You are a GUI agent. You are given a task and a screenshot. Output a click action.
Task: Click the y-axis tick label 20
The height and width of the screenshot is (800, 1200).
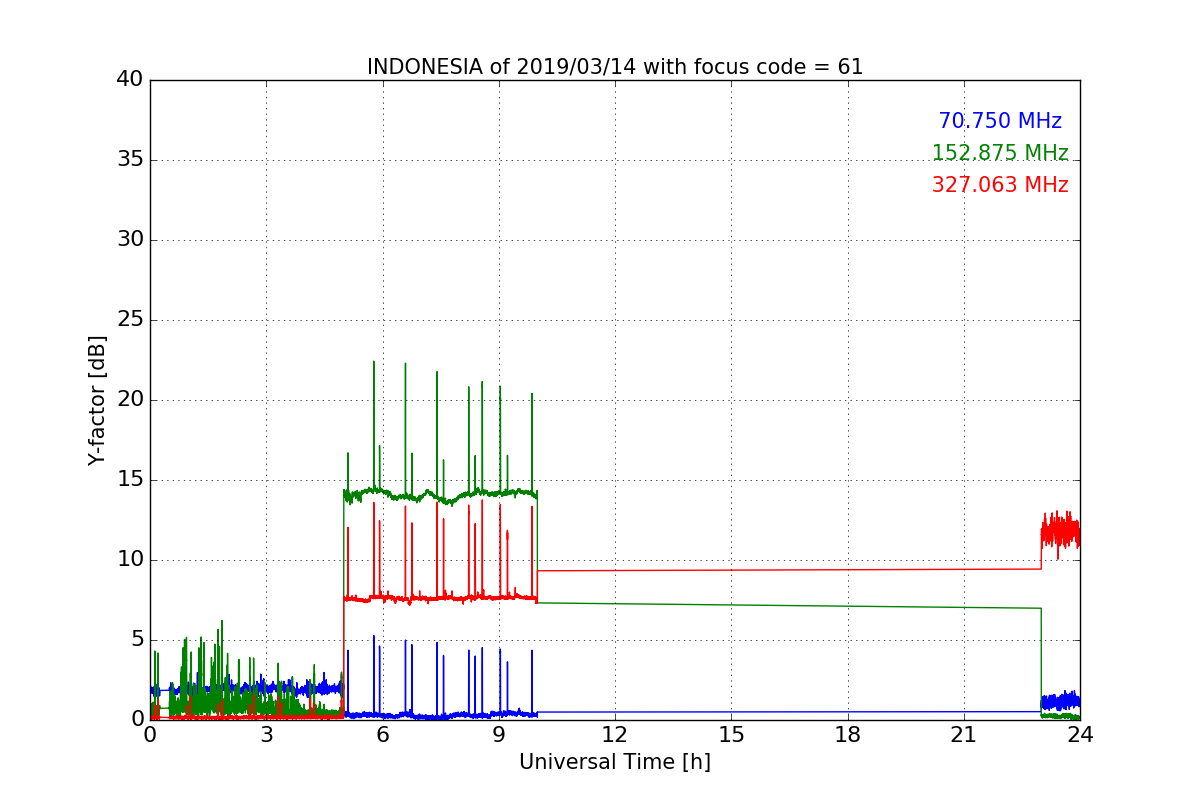coord(130,400)
